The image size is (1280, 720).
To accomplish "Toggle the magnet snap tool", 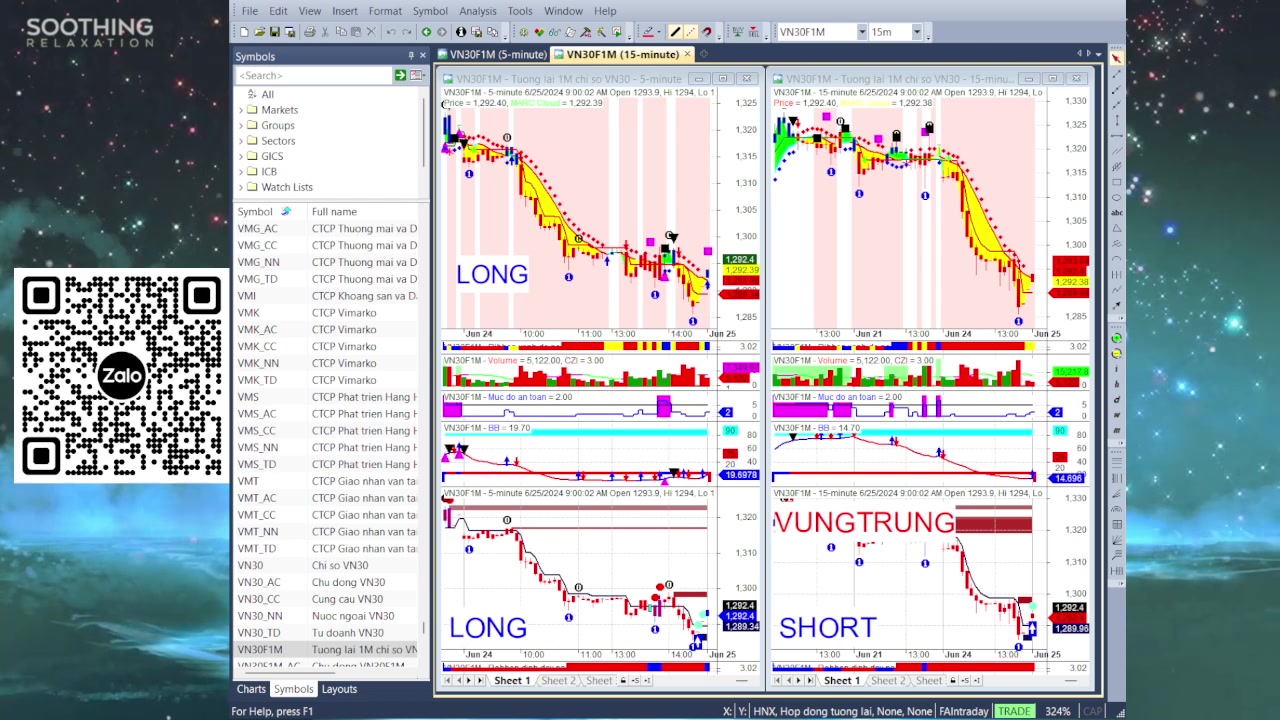I will [707, 32].
